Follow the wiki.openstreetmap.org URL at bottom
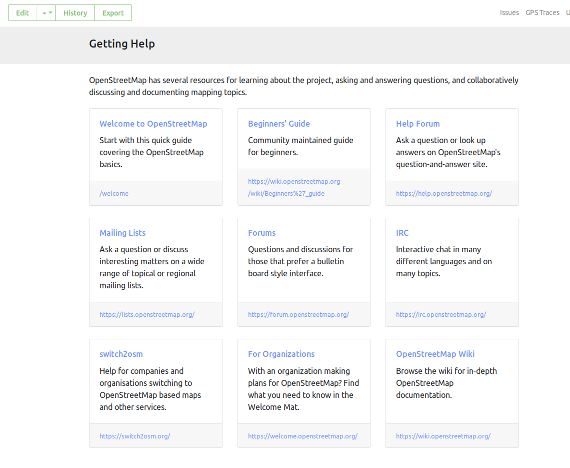Screen dimensions: 570x468 tap(443, 436)
